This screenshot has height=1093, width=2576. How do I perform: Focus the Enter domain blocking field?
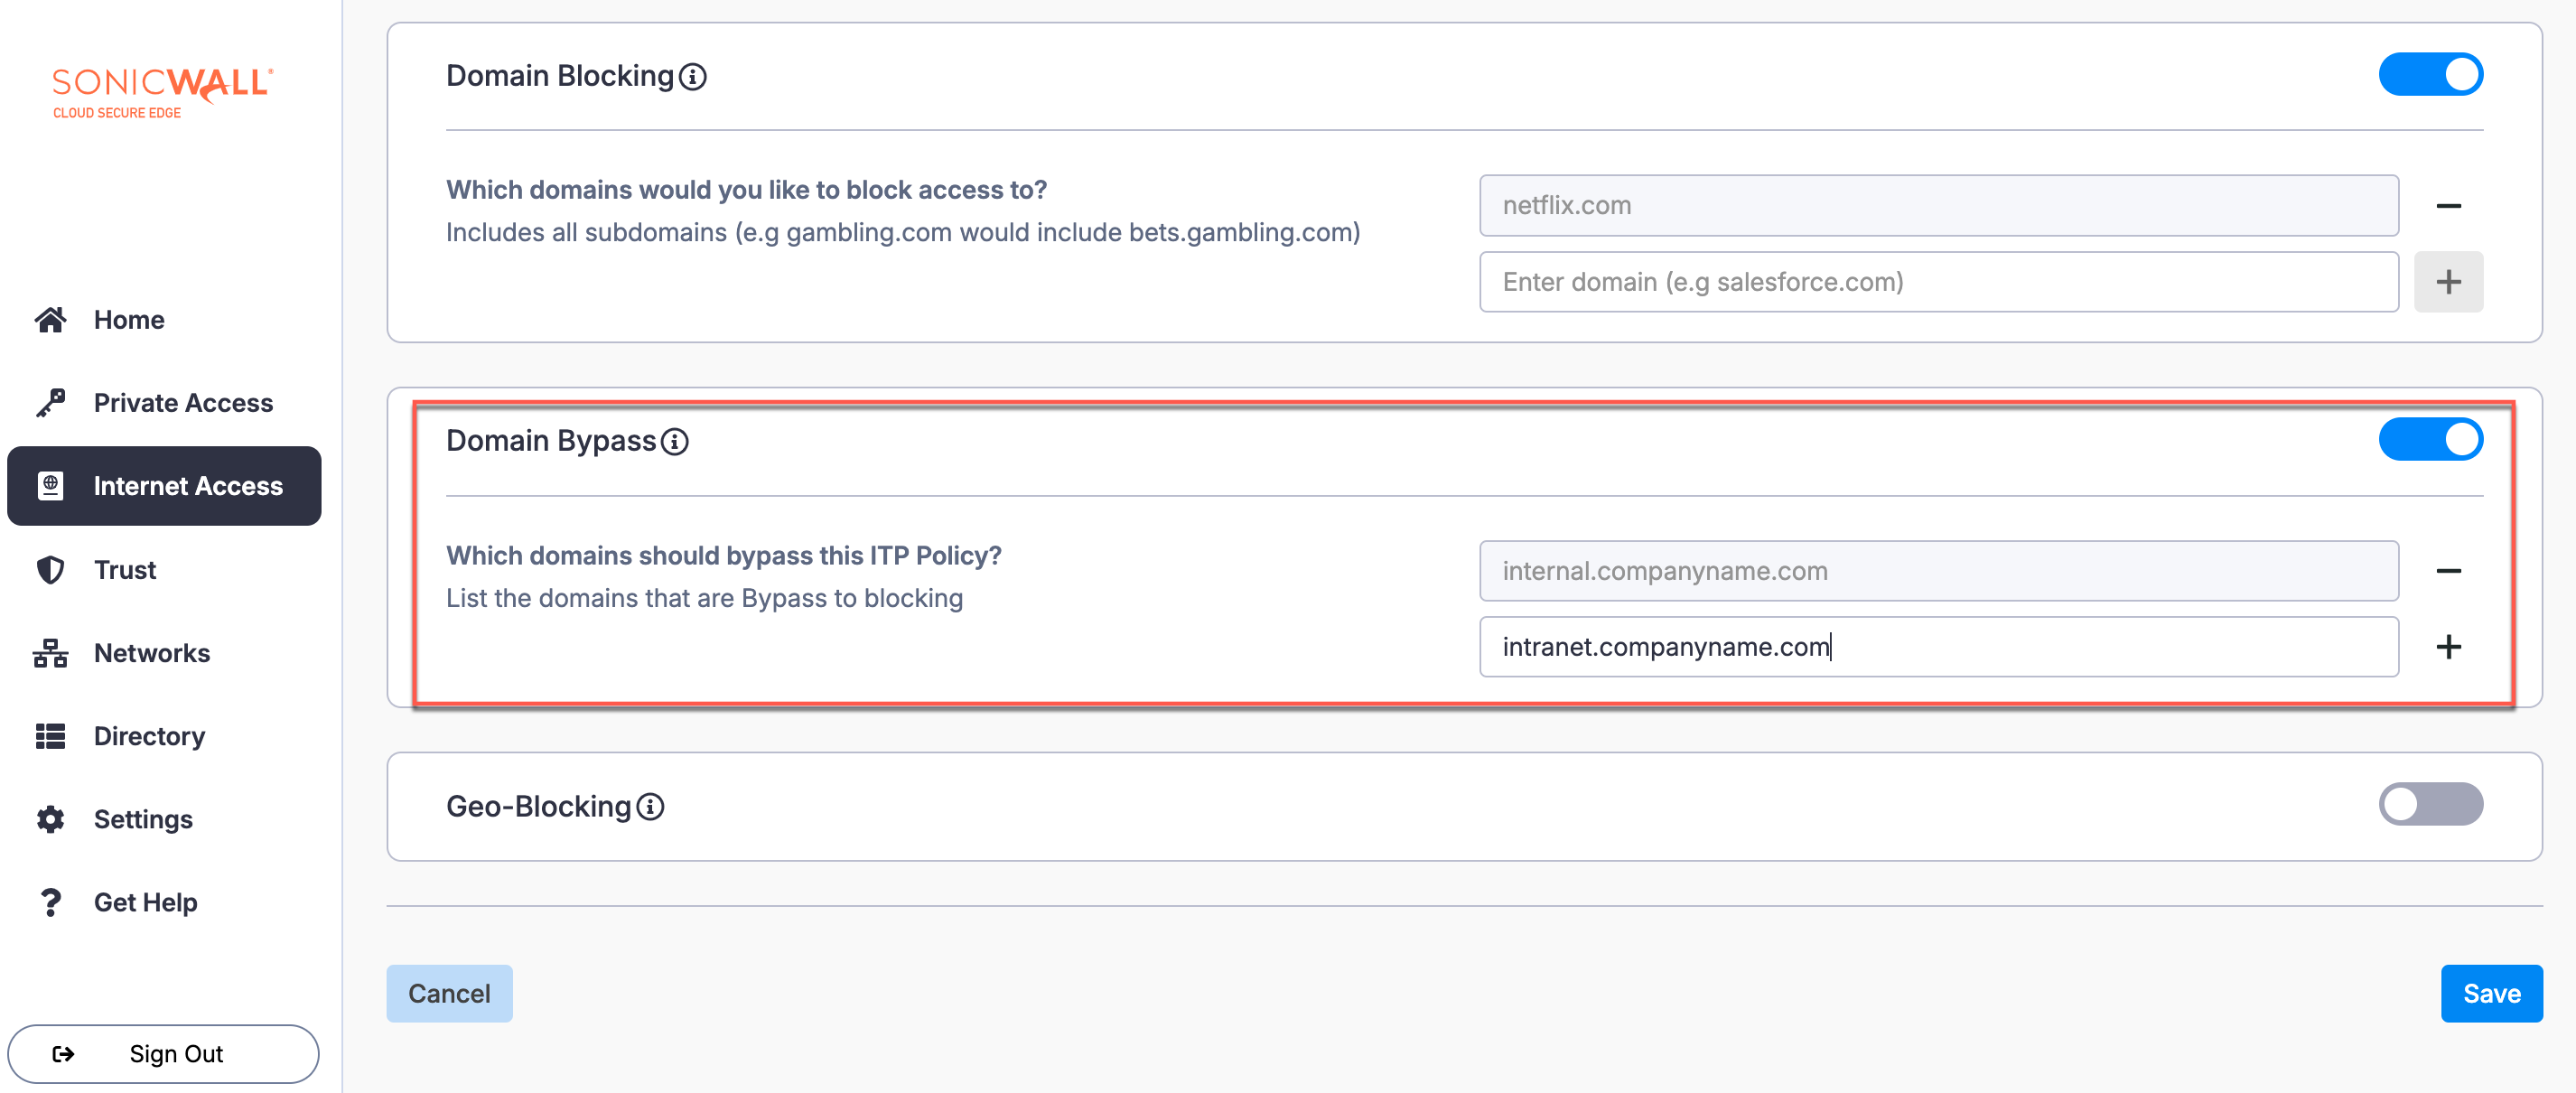[1938, 282]
